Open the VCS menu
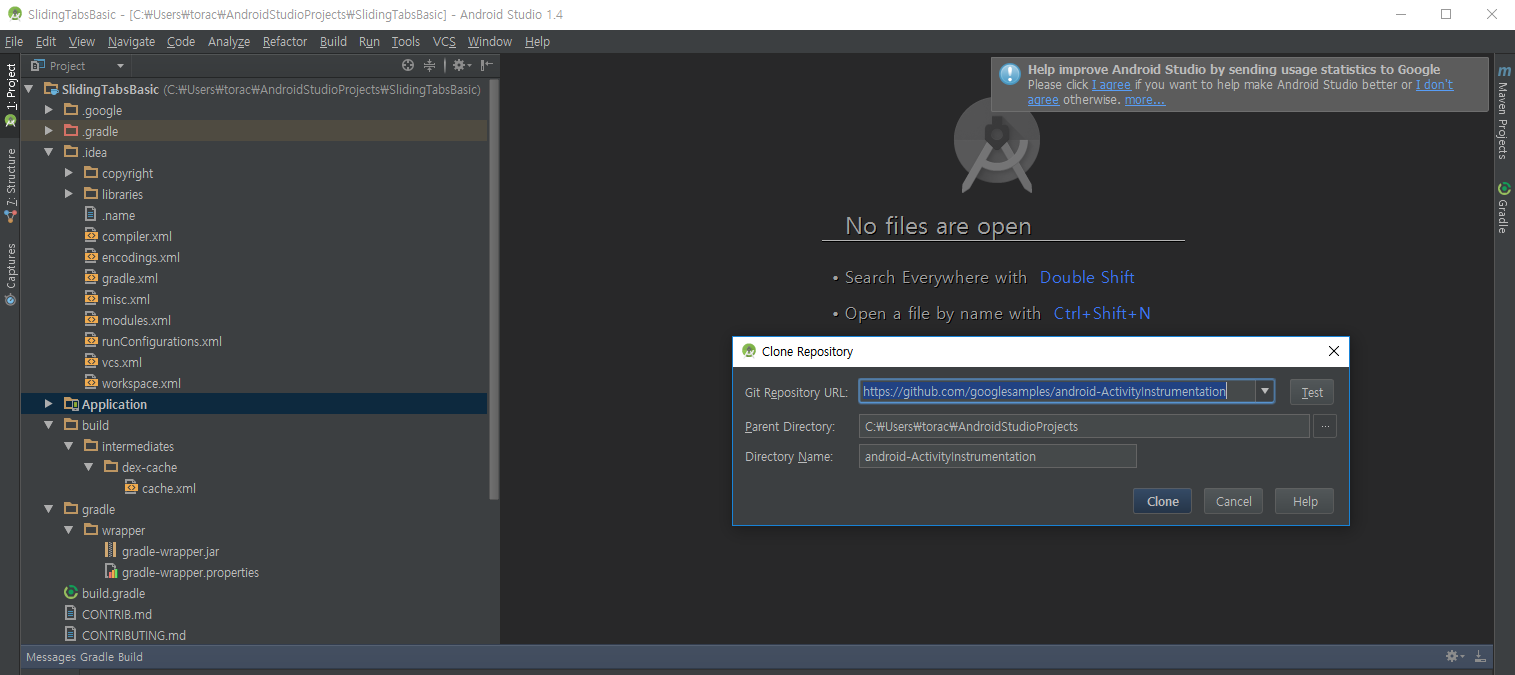This screenshot has height=675, width=1515. coord(444,42)
